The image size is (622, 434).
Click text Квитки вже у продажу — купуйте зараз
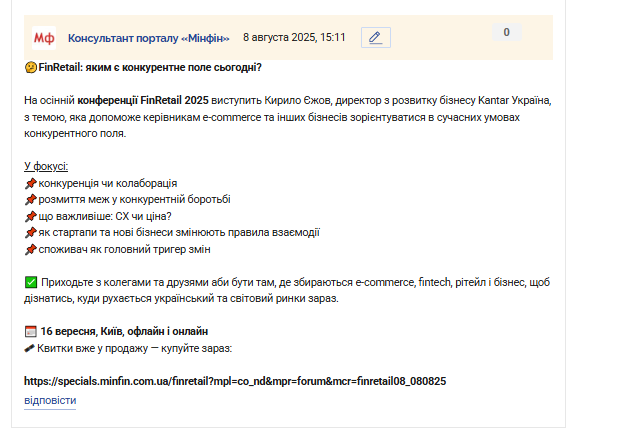134,348
